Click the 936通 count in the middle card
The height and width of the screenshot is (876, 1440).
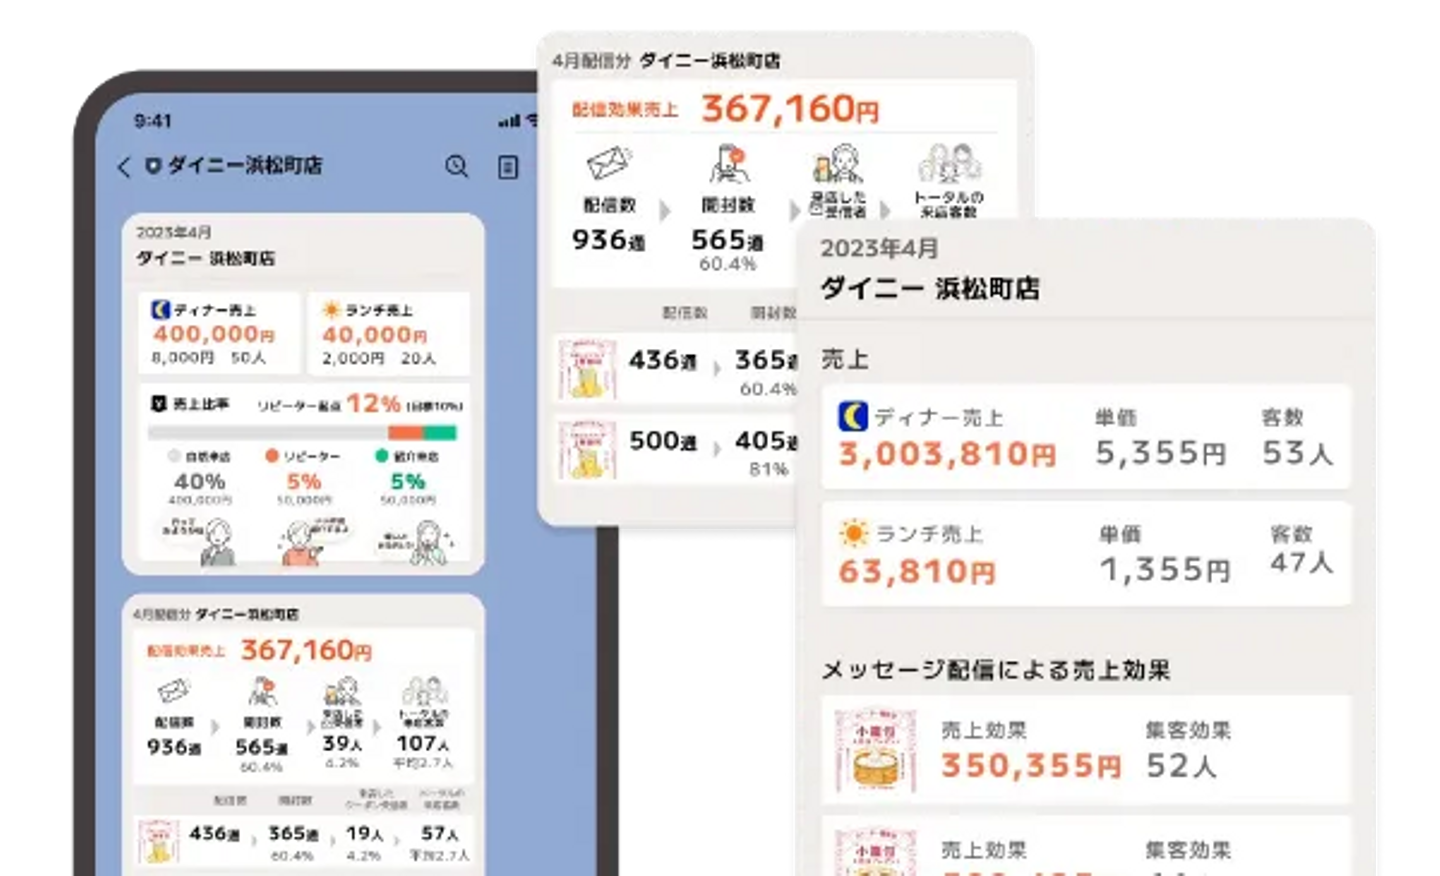pyautogui.click(x=608, y=240)
